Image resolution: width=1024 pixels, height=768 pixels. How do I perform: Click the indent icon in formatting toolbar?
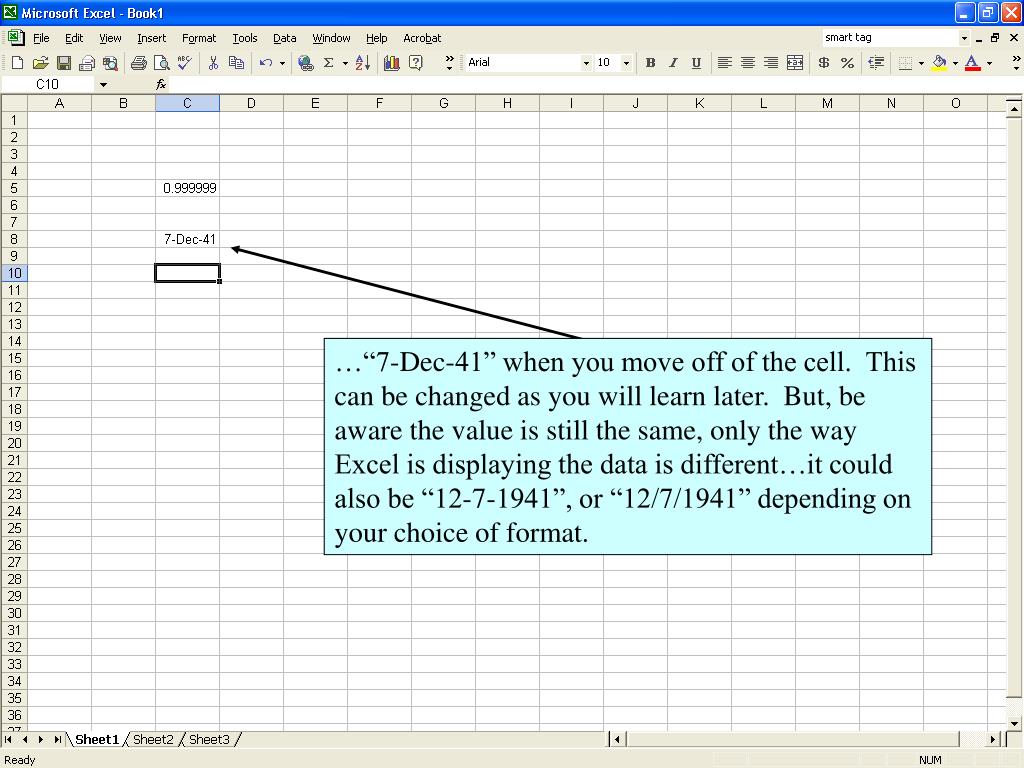[876, 63]
